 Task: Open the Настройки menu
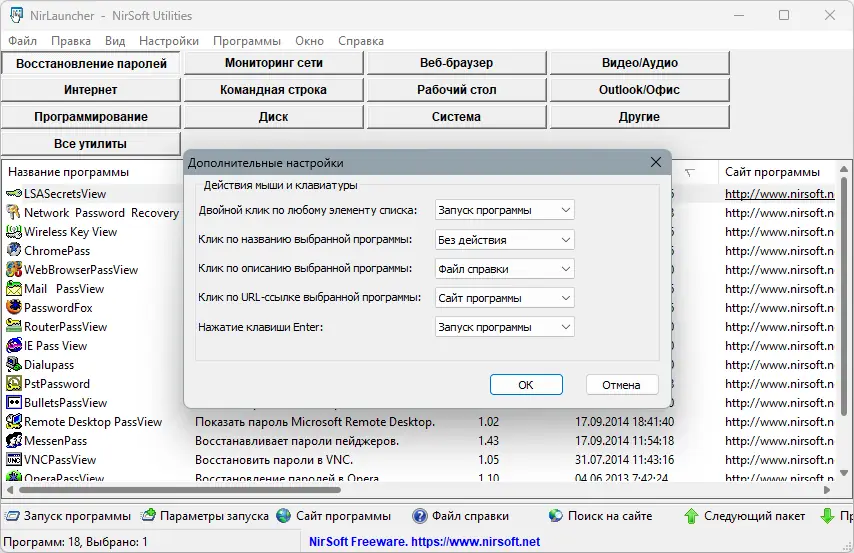pyautogui.click(x=169, y=41)
